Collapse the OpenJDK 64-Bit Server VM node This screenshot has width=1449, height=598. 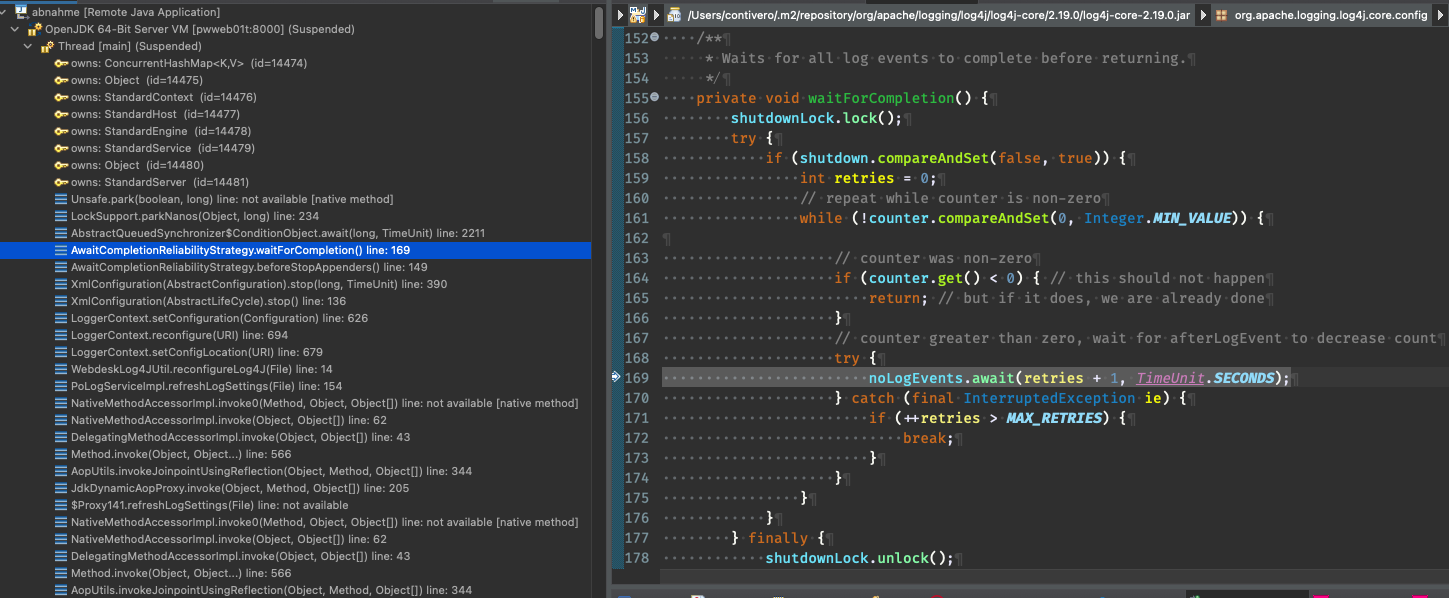click(16, 29)
